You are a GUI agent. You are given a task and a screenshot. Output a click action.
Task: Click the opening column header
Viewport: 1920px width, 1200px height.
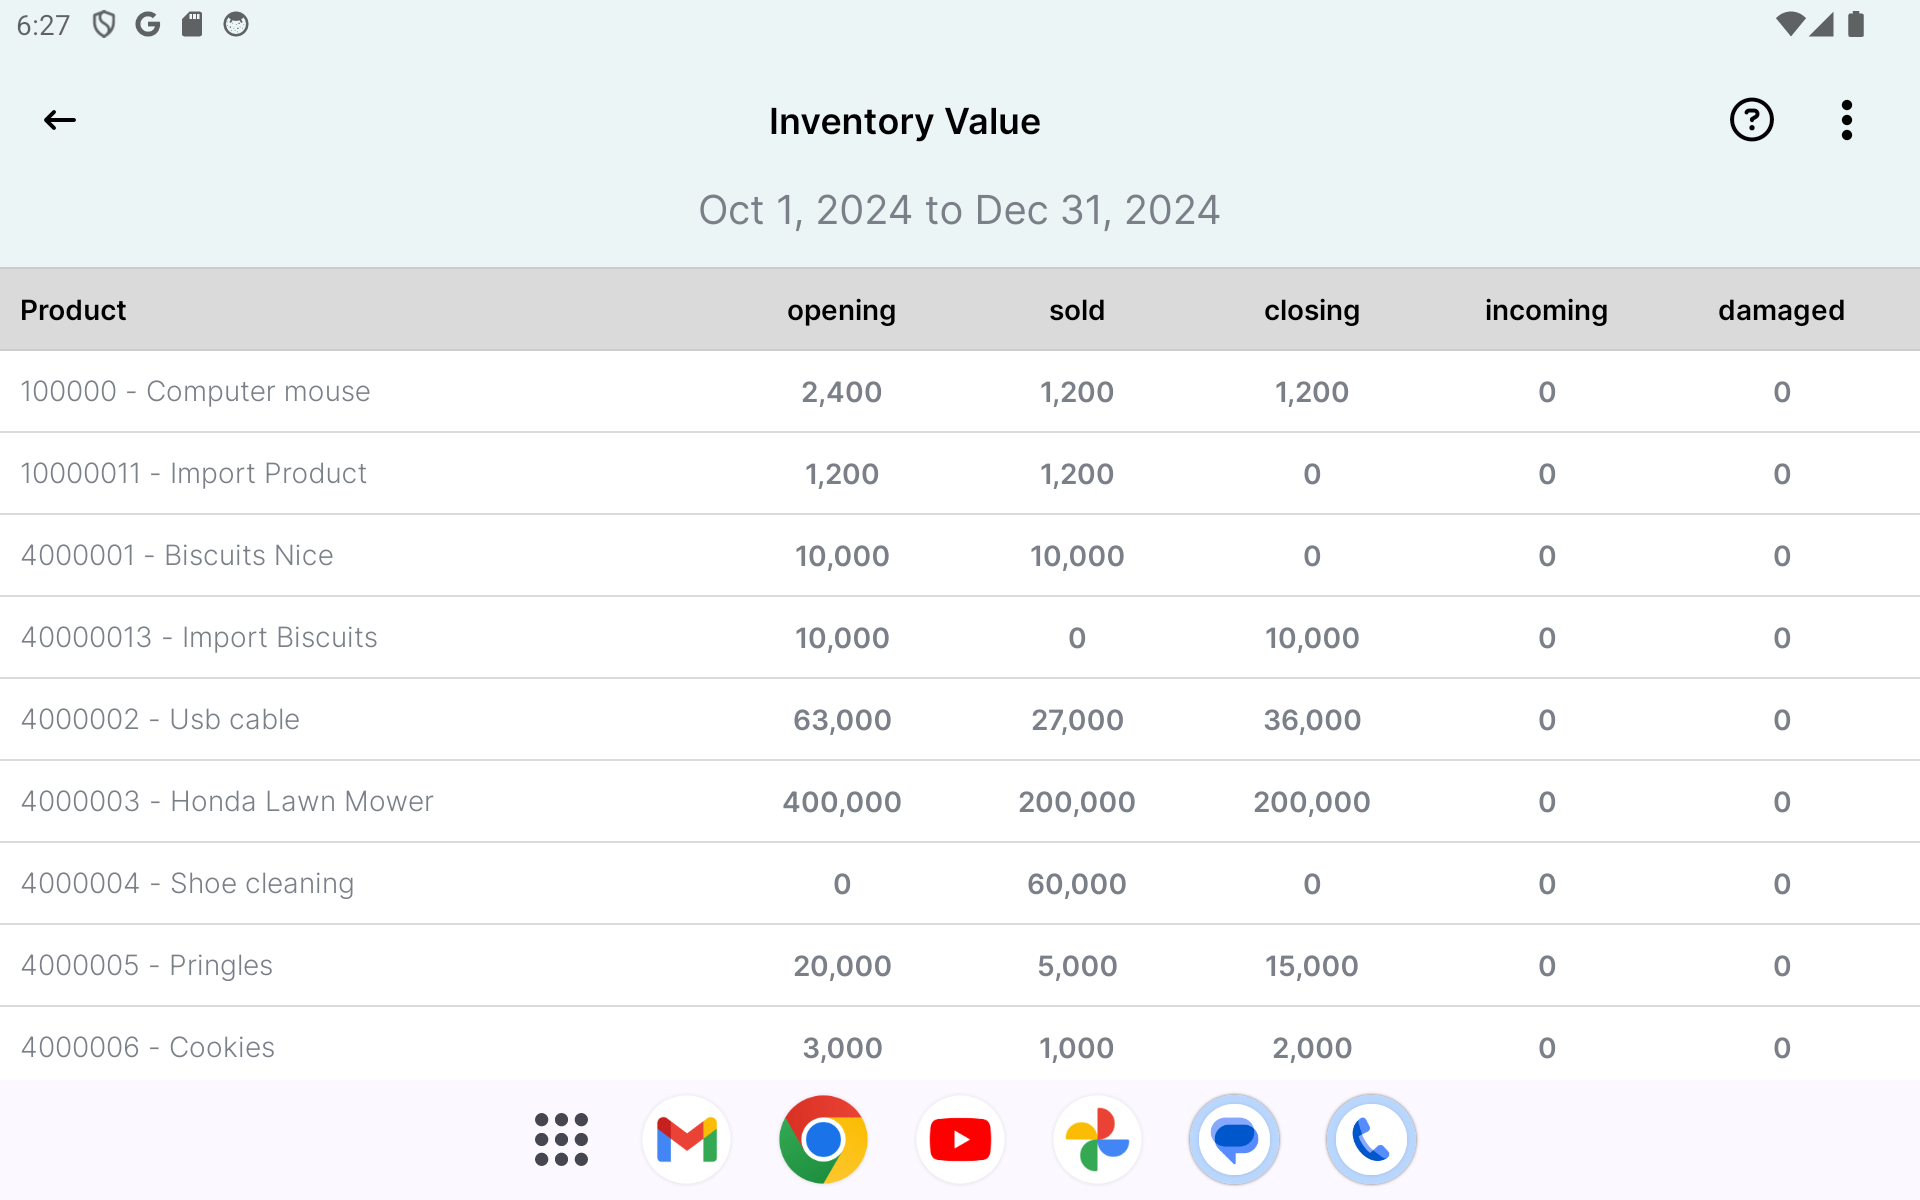pyautogui.click(x=841, y=310)
